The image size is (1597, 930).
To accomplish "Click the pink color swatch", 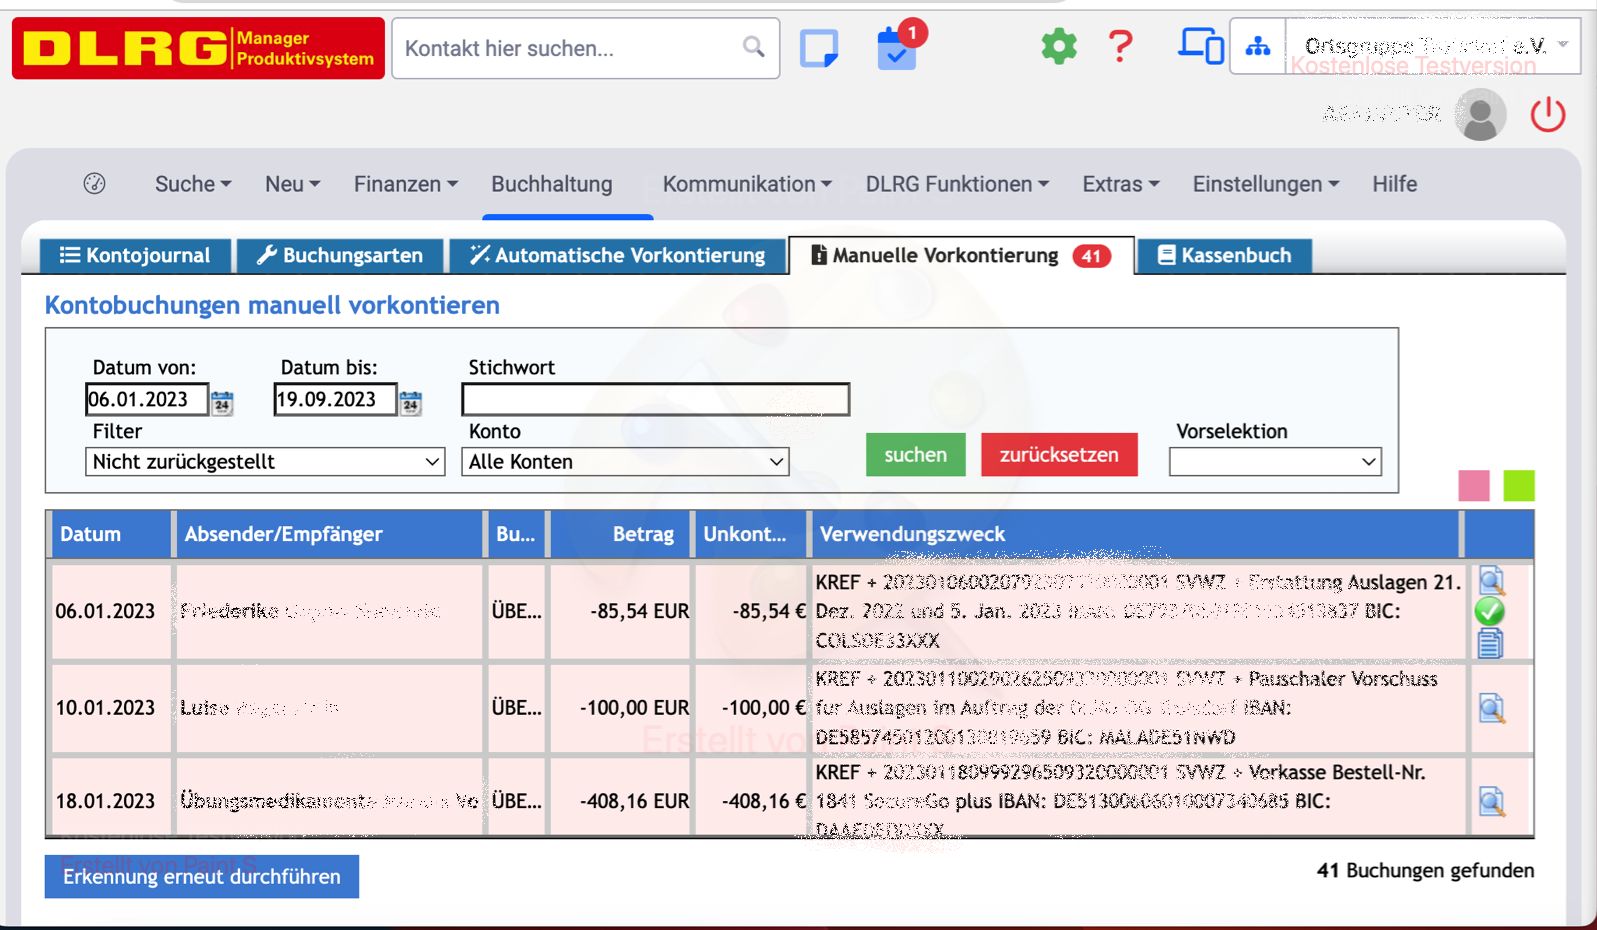I will (x=1474, y=485).
